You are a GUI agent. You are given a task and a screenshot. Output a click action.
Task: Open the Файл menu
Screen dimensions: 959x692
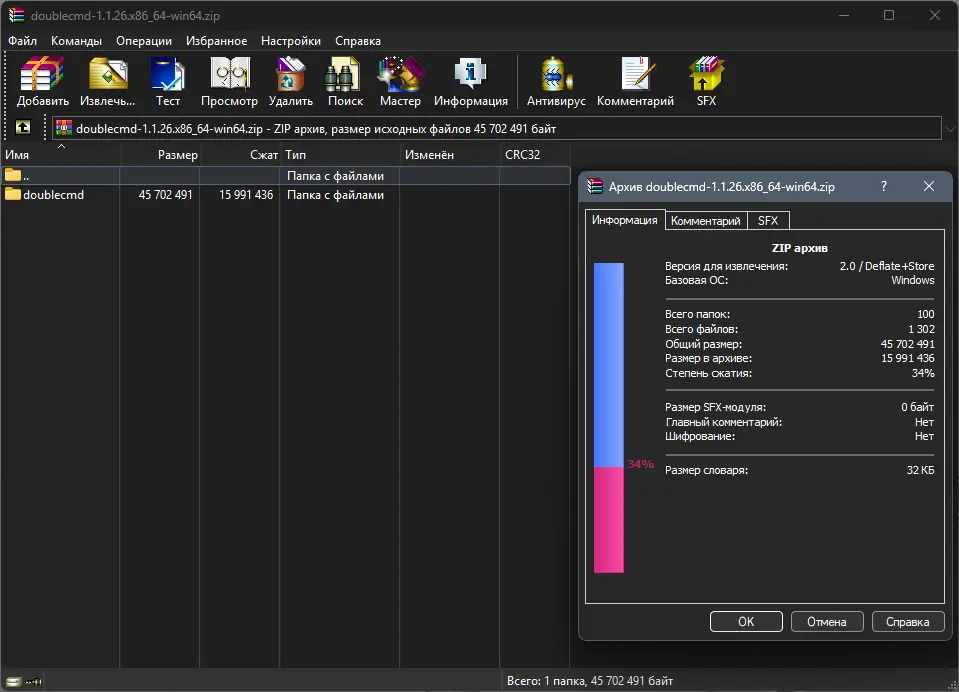point(22,40)
